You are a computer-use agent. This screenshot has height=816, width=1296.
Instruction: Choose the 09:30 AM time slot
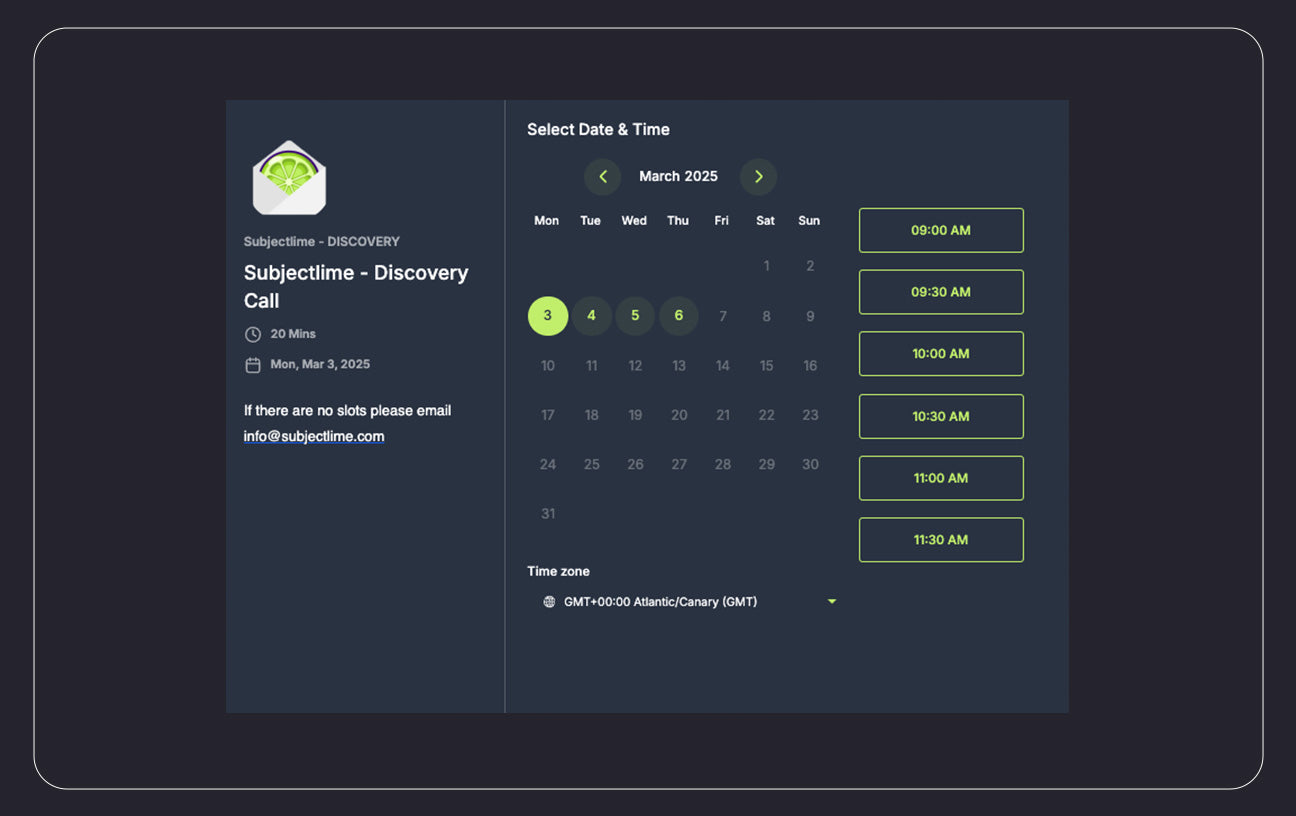[x=940, y=292]
